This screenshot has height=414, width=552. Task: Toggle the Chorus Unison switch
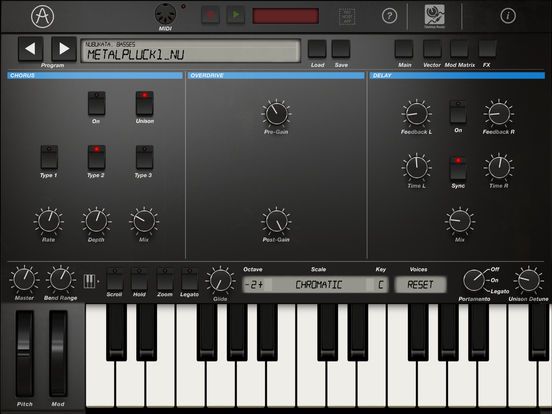click(x=145, y=104)
